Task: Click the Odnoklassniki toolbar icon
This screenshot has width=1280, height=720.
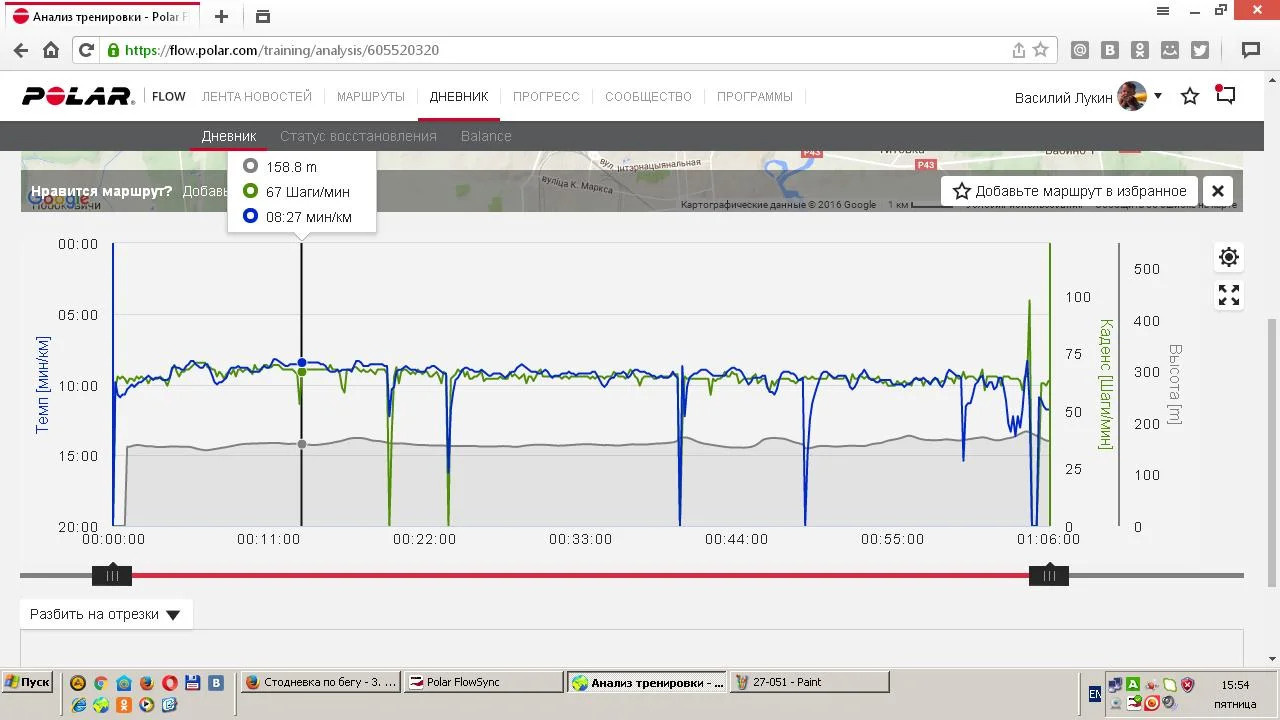Action: click(x=1140, y=50)
